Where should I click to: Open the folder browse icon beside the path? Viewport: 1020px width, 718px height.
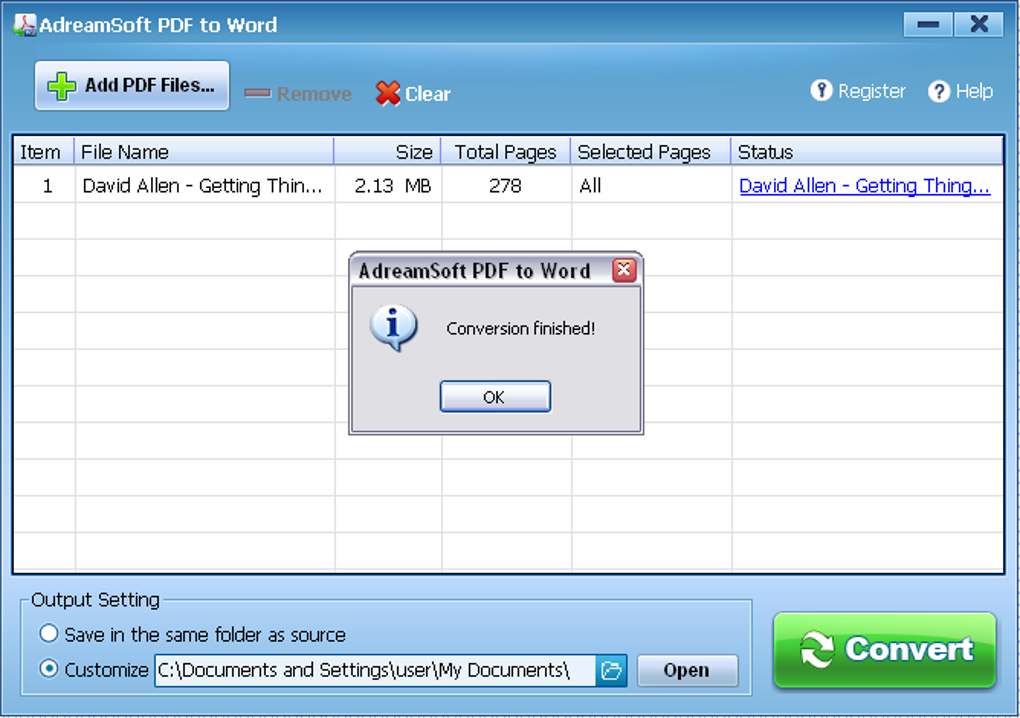point(613,670)
